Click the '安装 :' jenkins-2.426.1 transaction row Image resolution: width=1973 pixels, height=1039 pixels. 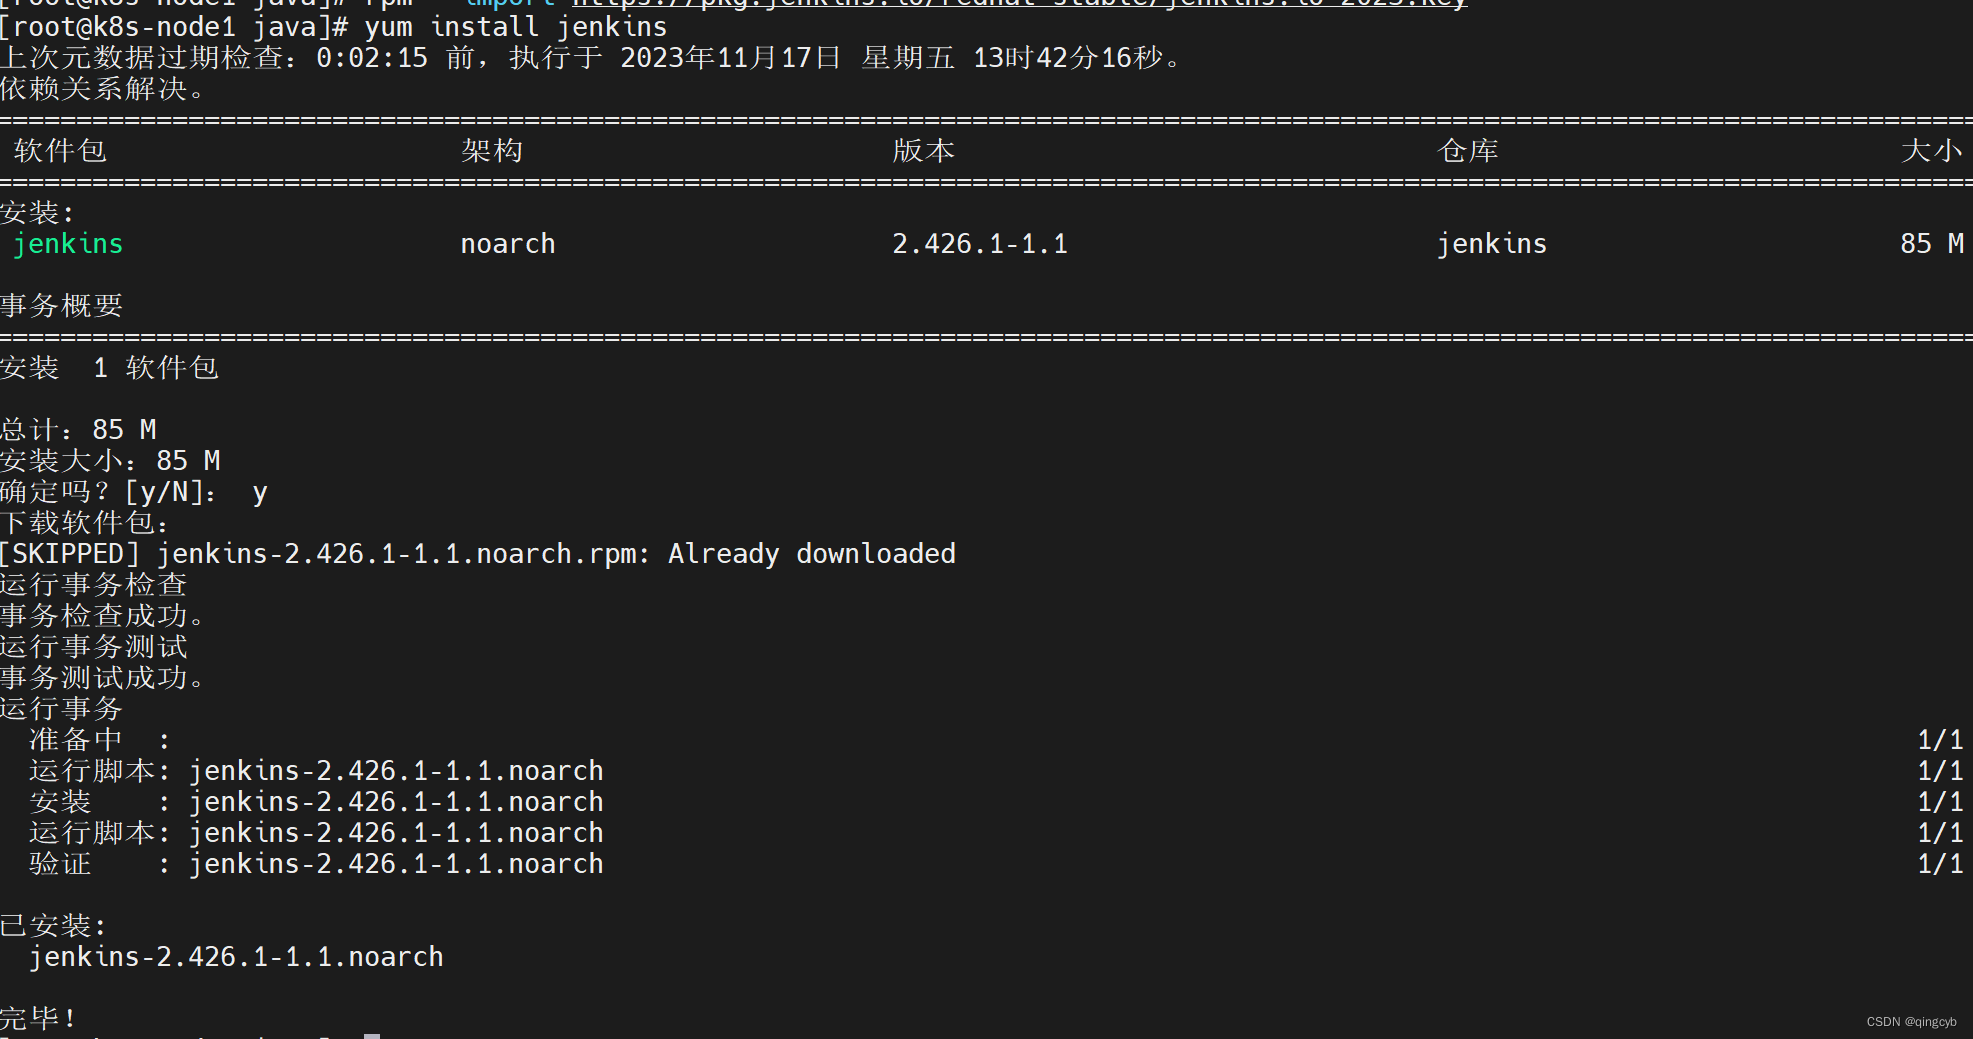coord(996,802)
